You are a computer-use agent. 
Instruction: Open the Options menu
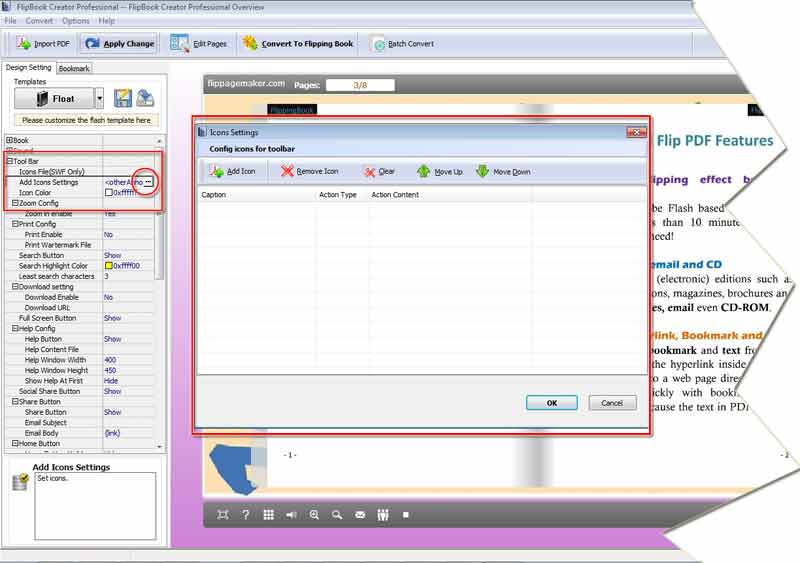(76, 21)
